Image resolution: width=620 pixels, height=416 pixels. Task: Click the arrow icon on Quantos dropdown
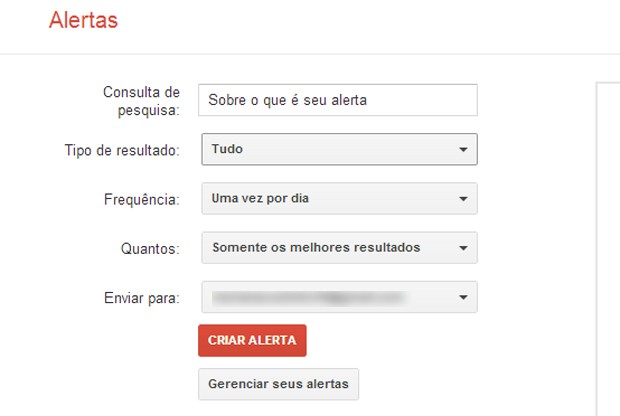pyautogui.click(x=463, y=248)
